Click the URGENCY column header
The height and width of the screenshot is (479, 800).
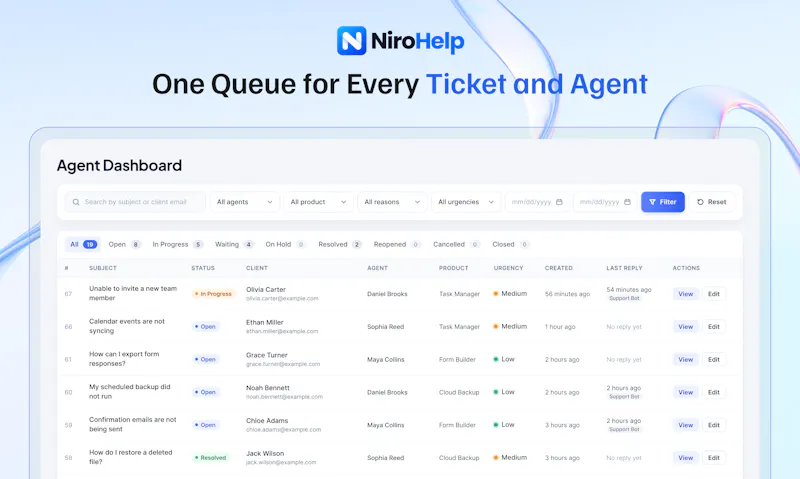coord(508,268)
